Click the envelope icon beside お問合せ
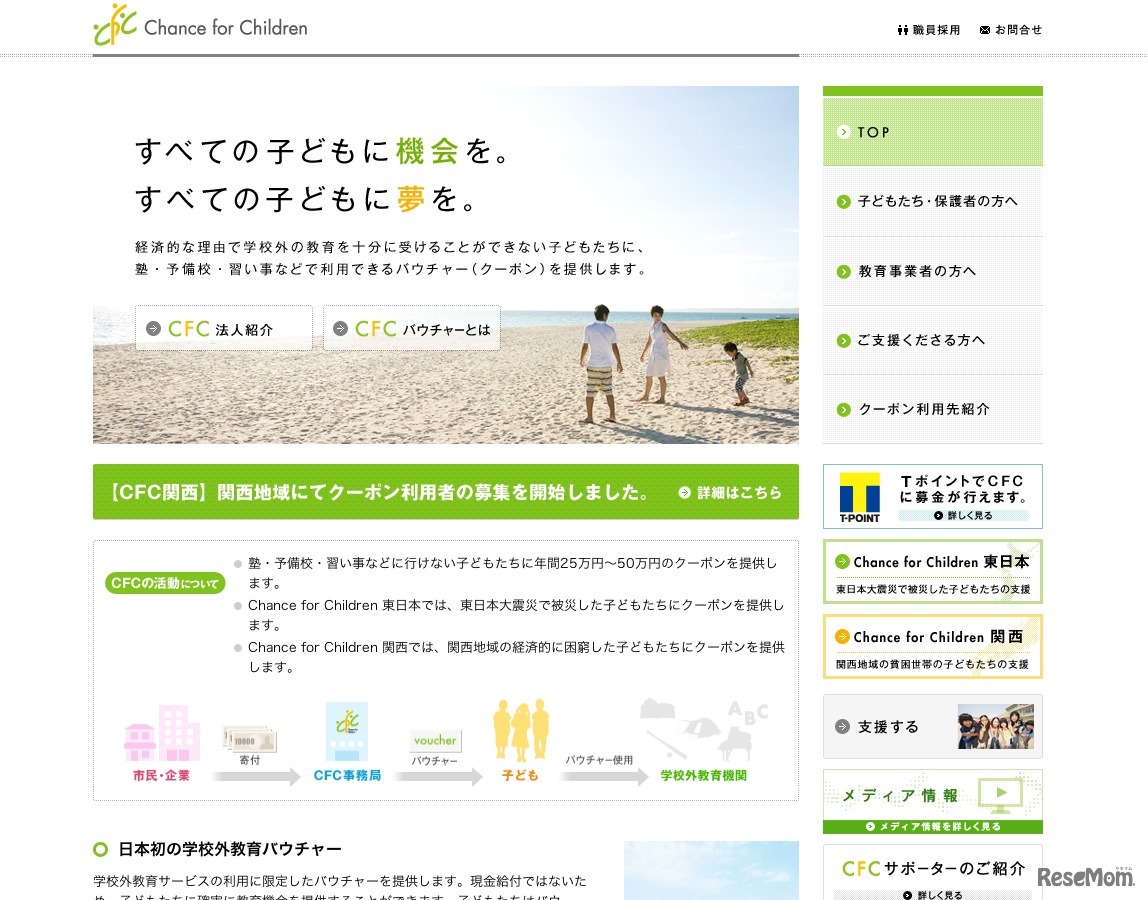Screen dimensions: 1148x900 coord(985,30)
